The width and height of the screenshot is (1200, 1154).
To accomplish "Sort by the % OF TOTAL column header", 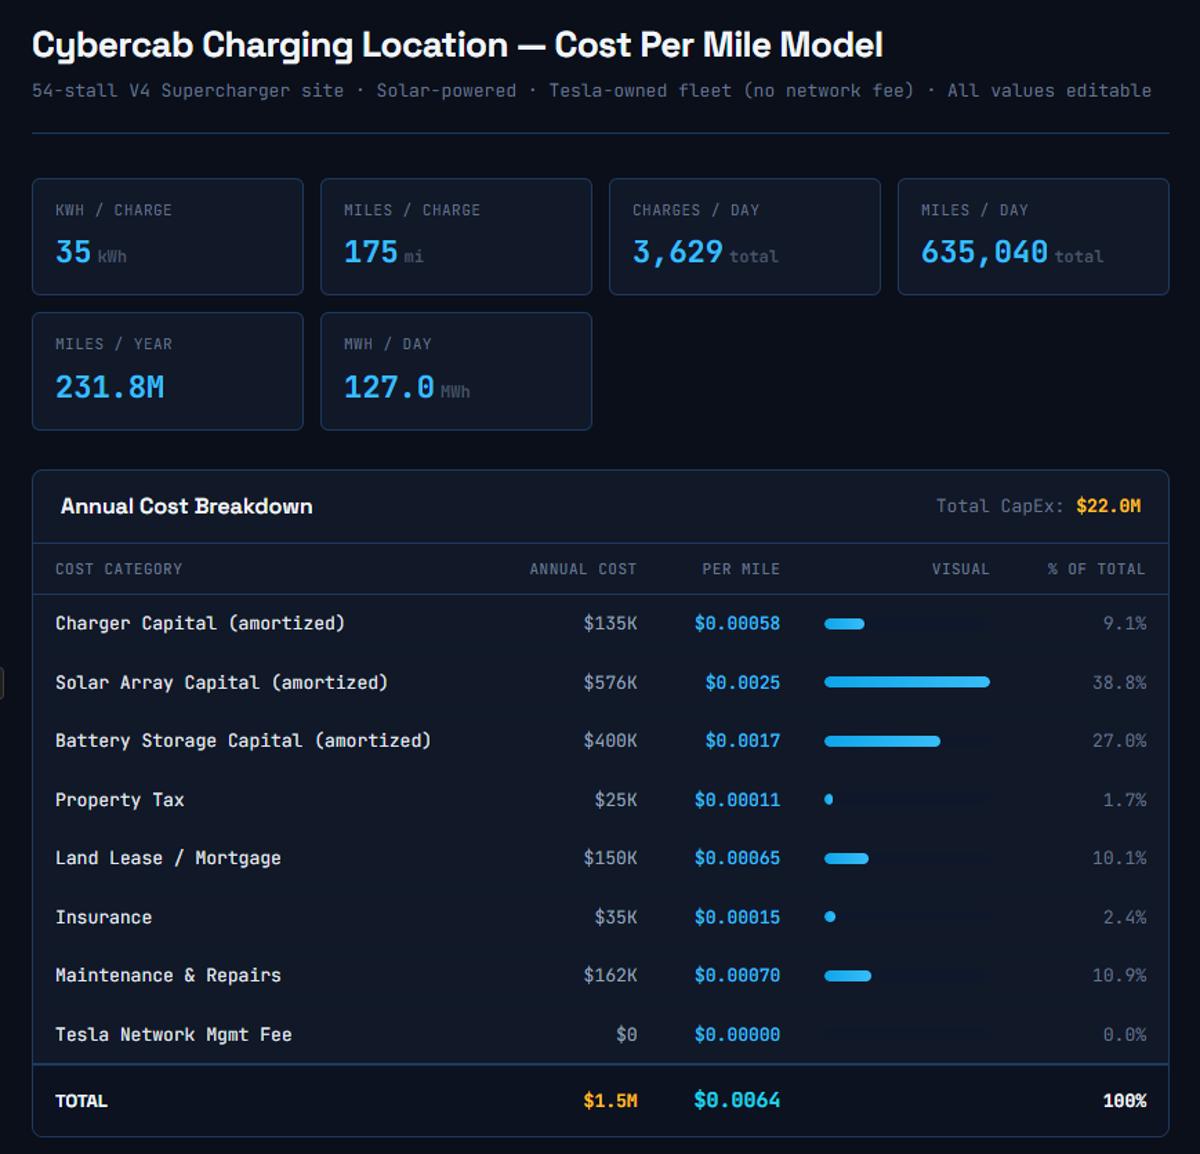I will pos(1096,569).
